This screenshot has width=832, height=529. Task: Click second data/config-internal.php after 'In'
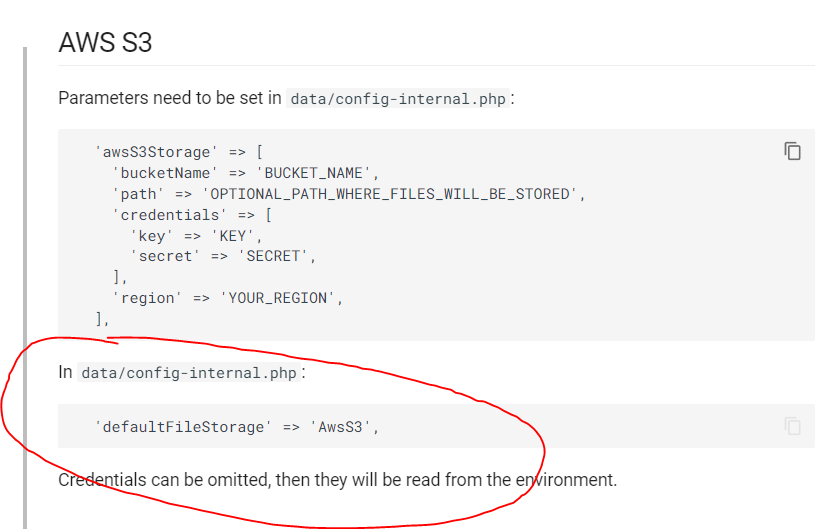pyautogui.click(x=189, y=373)
